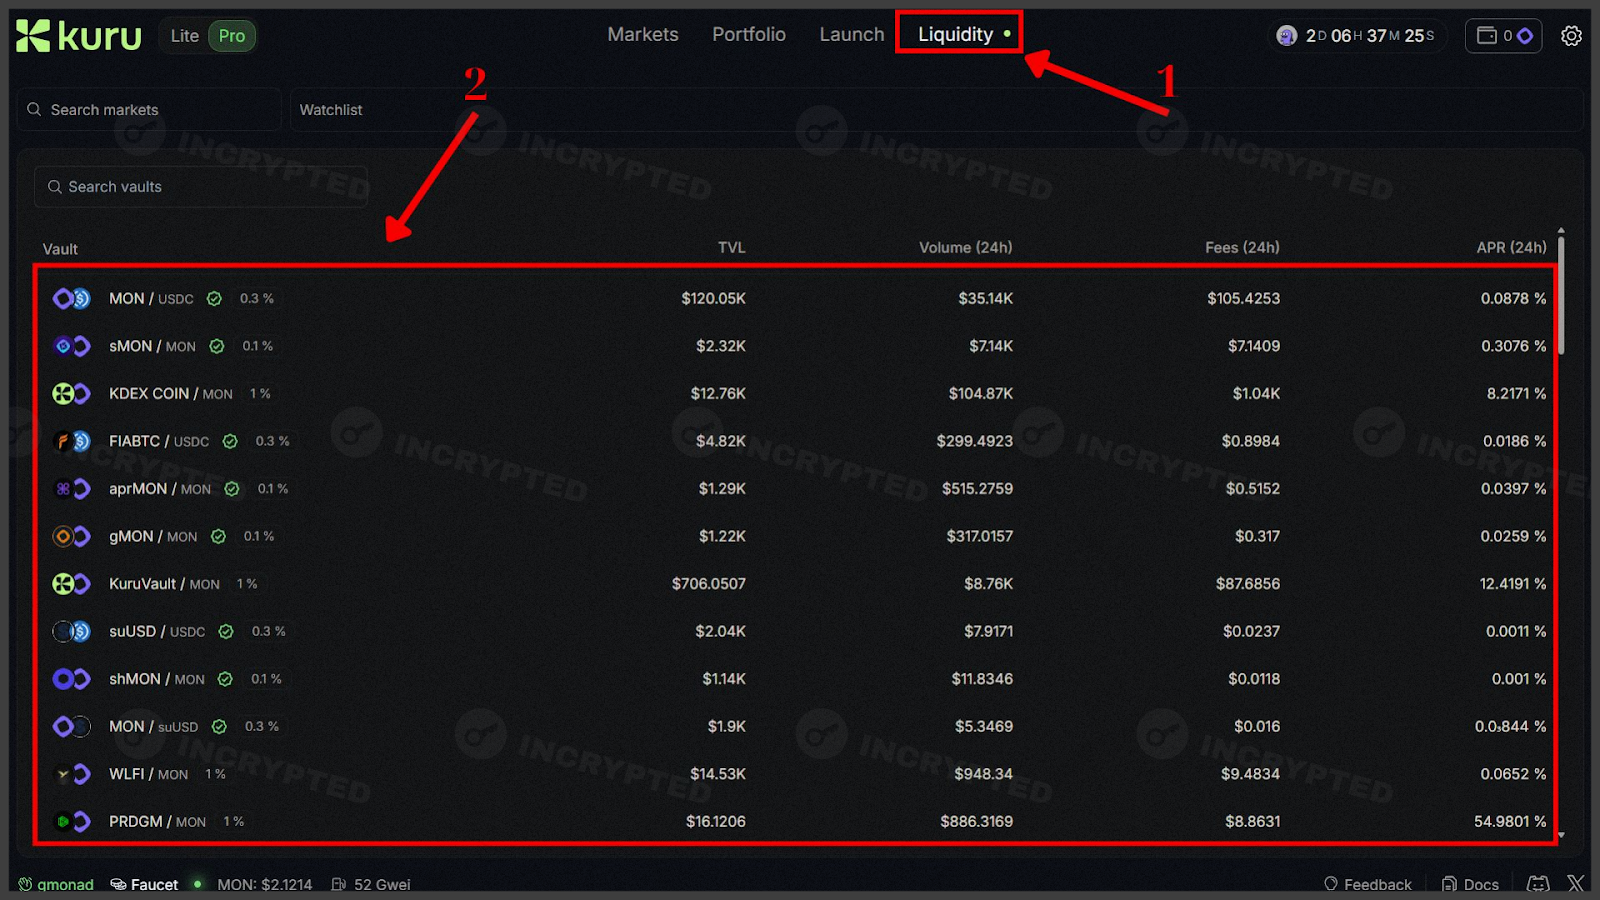Click the MON: $2.1214 price in footer
Viewport: 1600px width, 900px height.
coord(265,884)
